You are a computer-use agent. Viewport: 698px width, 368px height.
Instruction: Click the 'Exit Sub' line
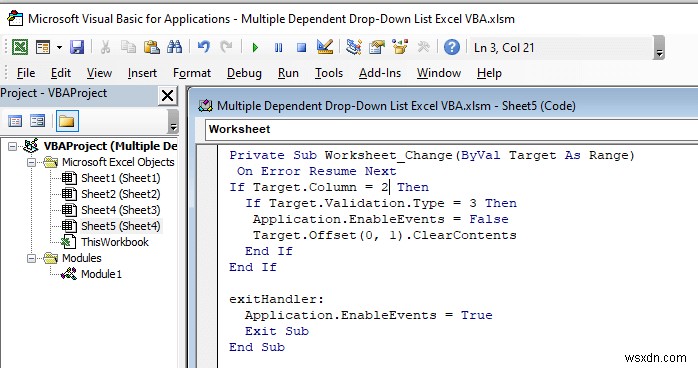tap(276, 331)
